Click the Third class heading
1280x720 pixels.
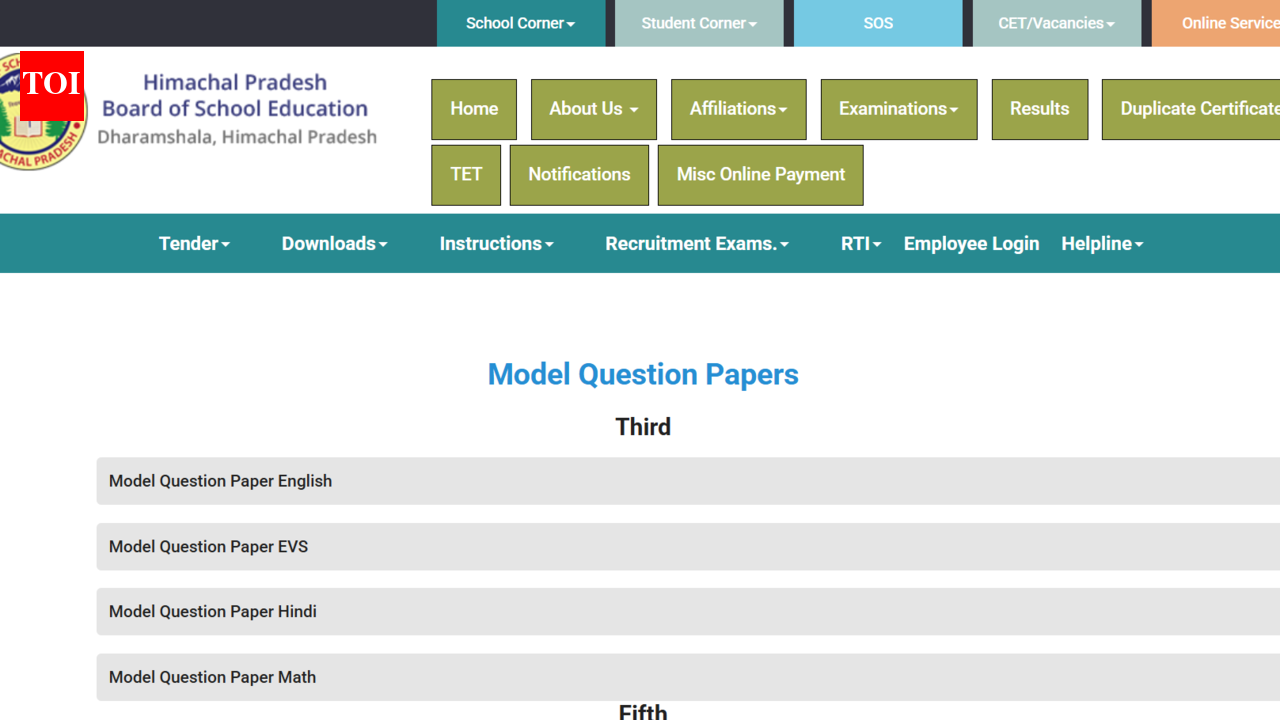click(x=643, y=427)
